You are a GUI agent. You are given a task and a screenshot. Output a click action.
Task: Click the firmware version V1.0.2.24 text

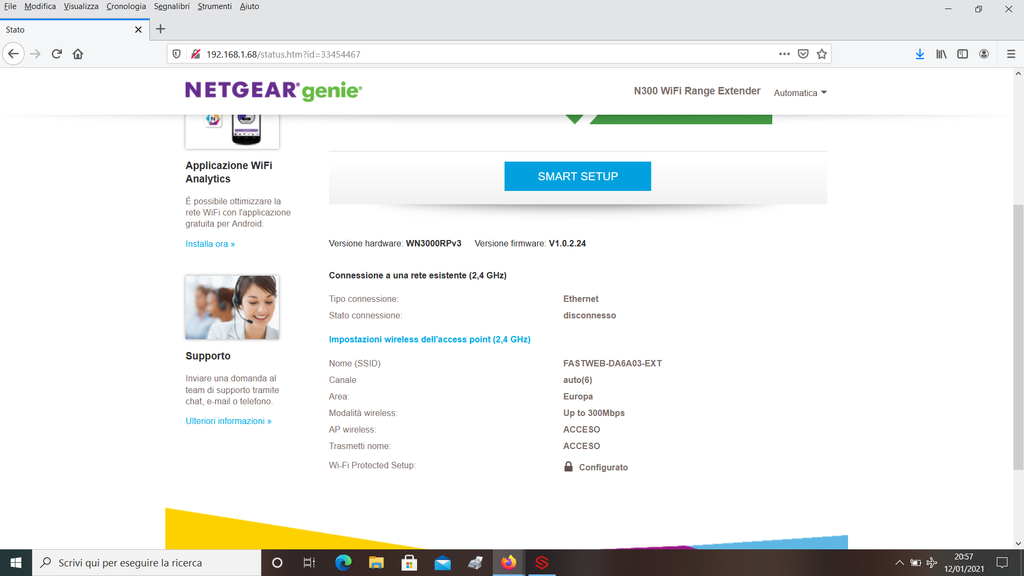[567, 244]
